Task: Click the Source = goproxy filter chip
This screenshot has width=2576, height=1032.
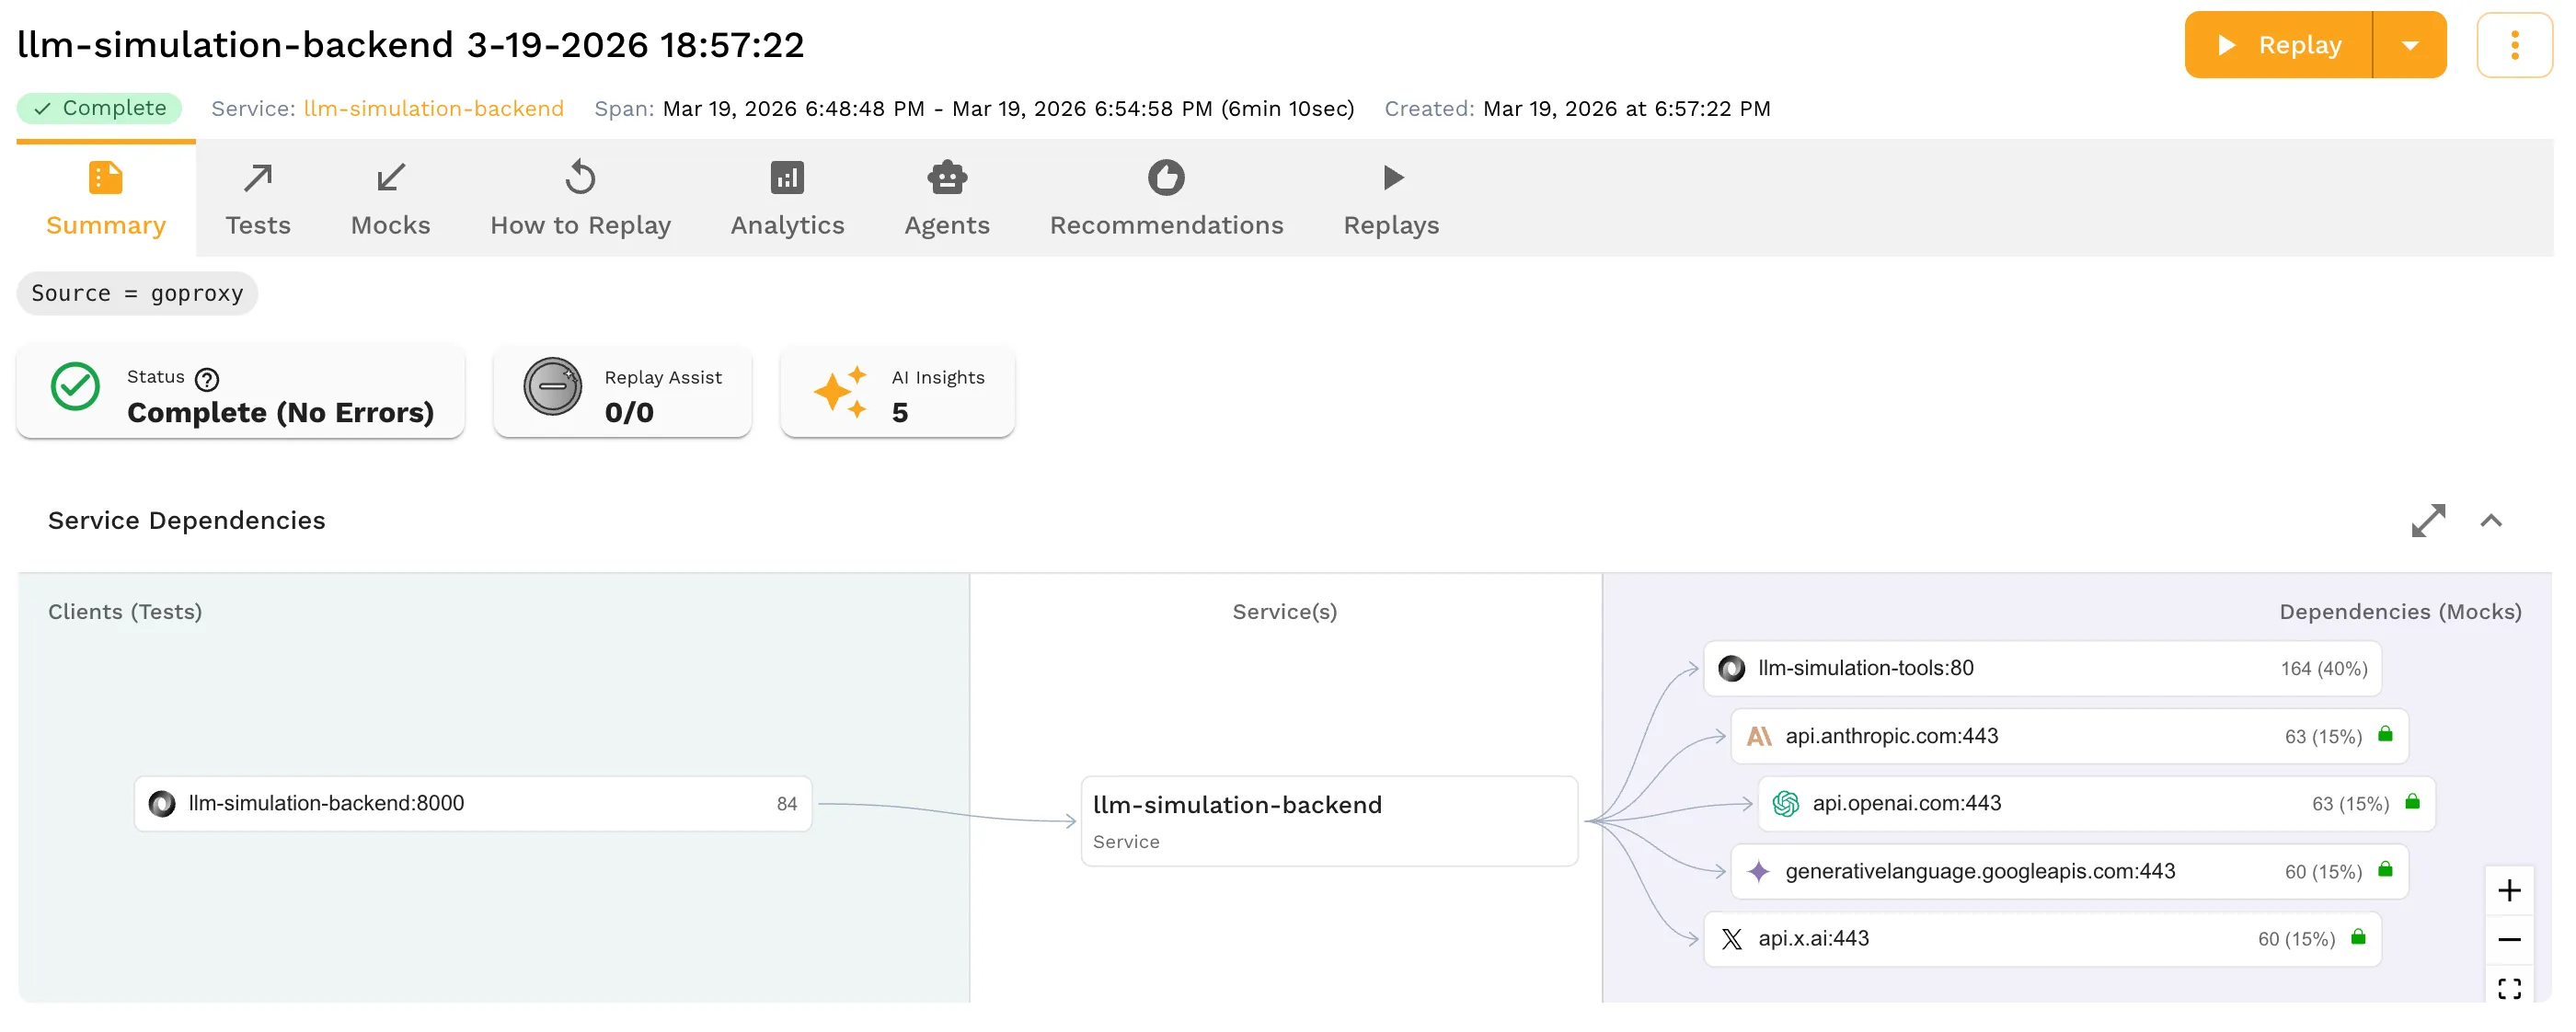Action: (136, 293)
